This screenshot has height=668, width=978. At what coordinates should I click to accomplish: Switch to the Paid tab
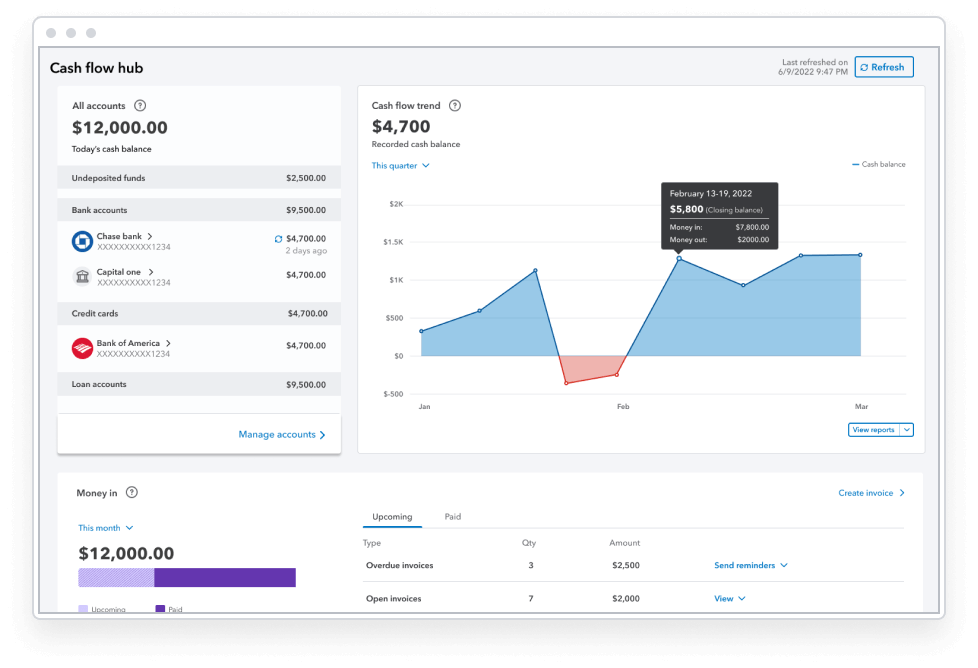pyautogui.click(x=453, y=516)
